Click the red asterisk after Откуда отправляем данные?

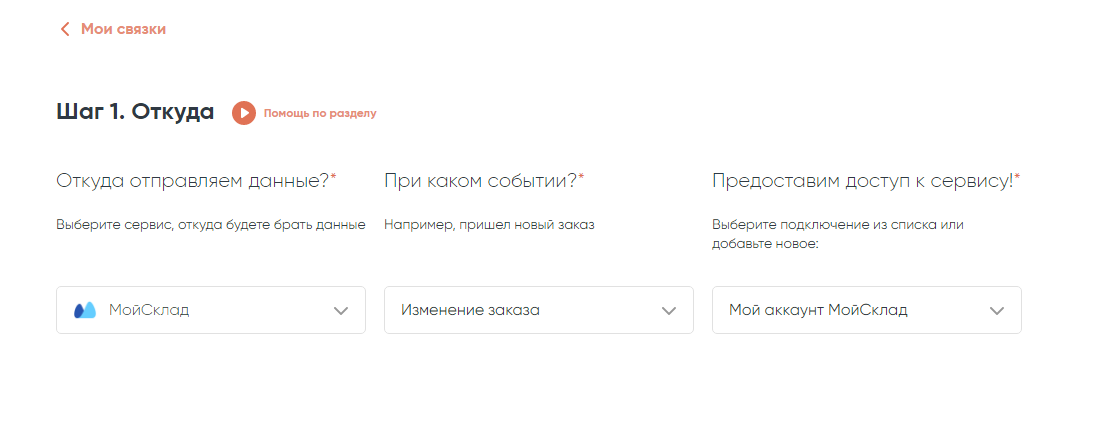tap(334, 177)
